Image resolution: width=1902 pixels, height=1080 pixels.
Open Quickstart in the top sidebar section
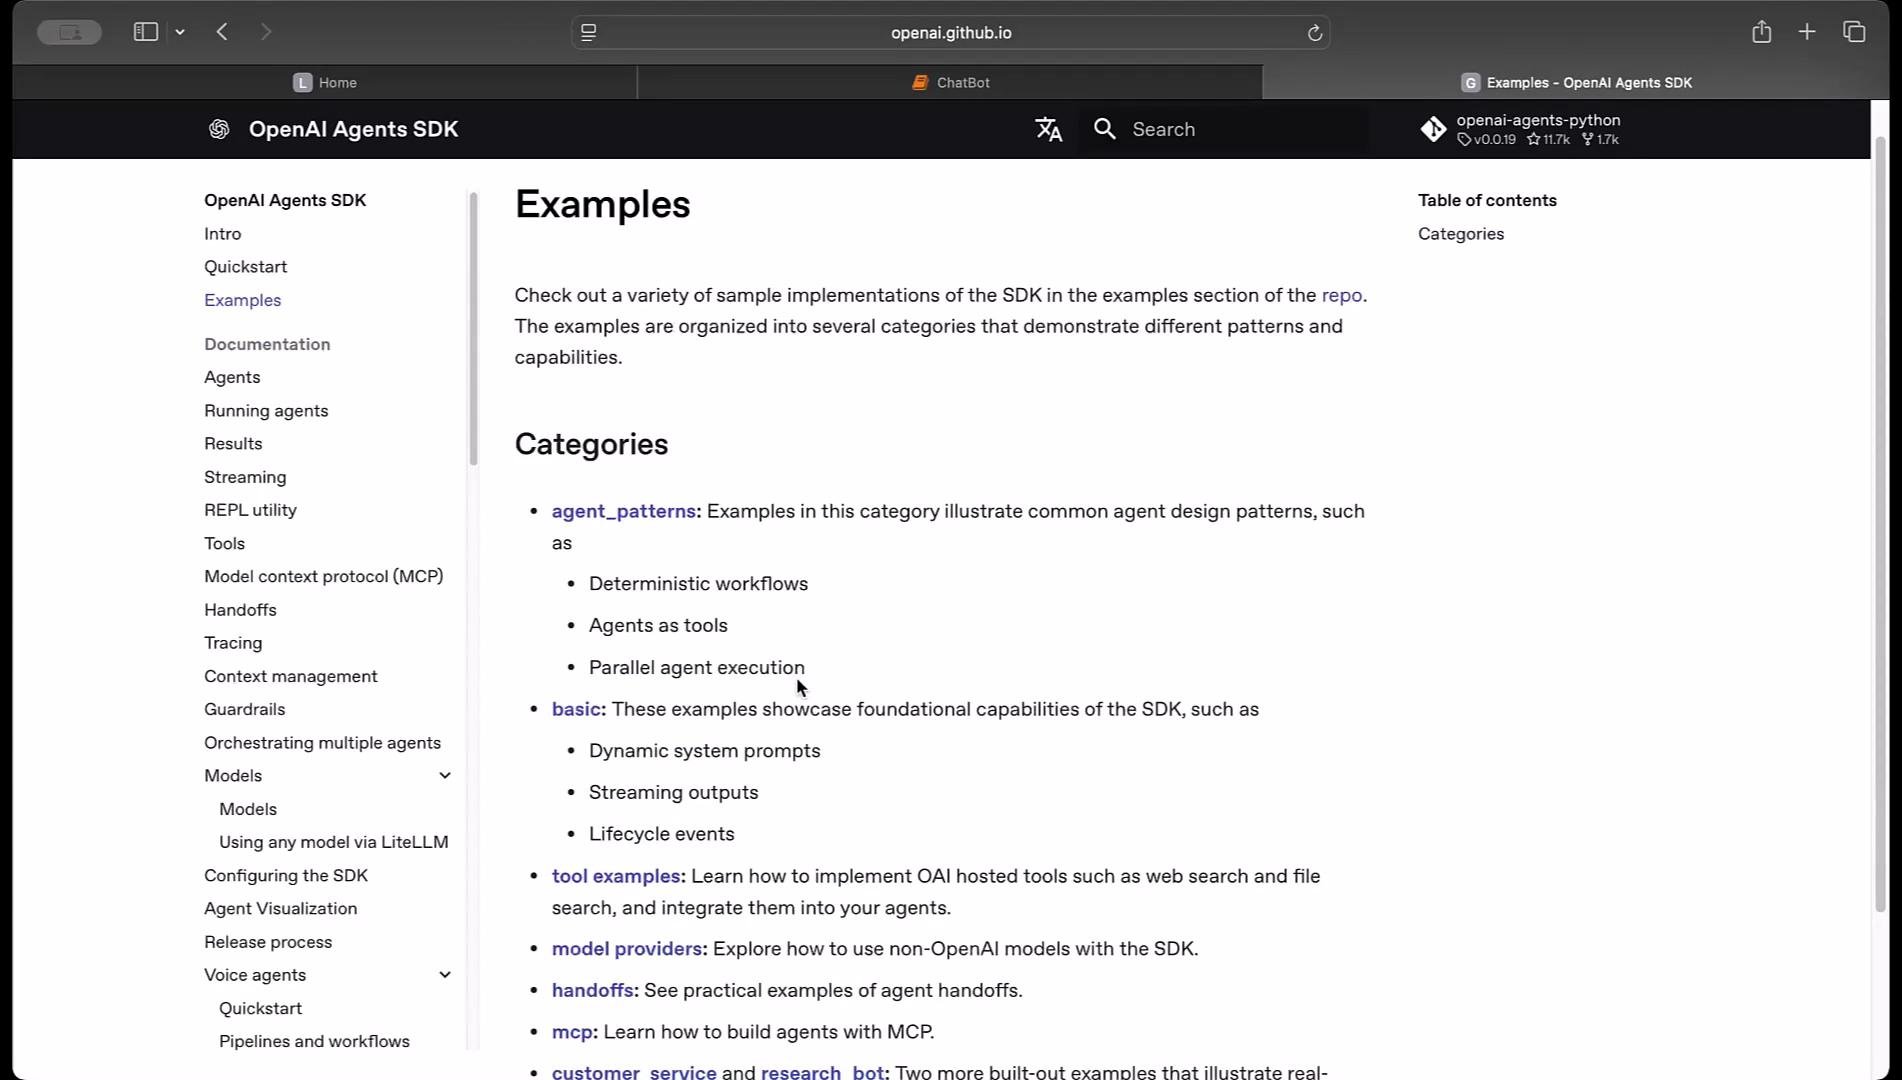[245, 266]
